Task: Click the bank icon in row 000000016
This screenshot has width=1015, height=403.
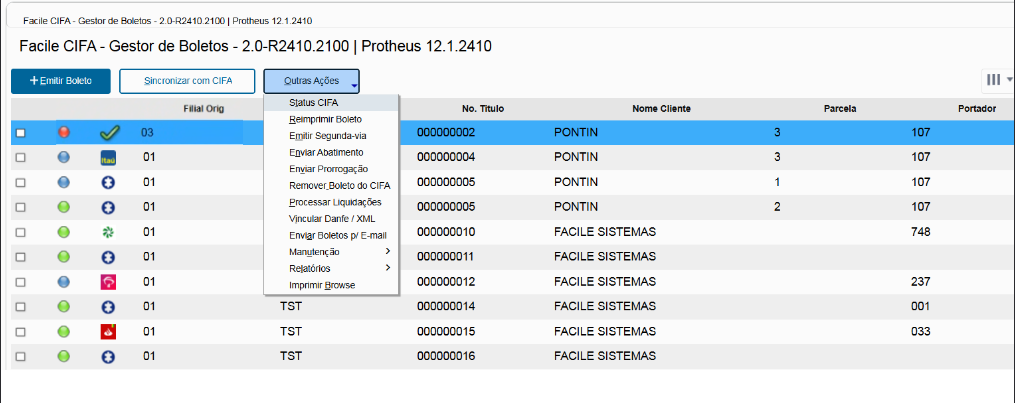Action: pos(109,356)
